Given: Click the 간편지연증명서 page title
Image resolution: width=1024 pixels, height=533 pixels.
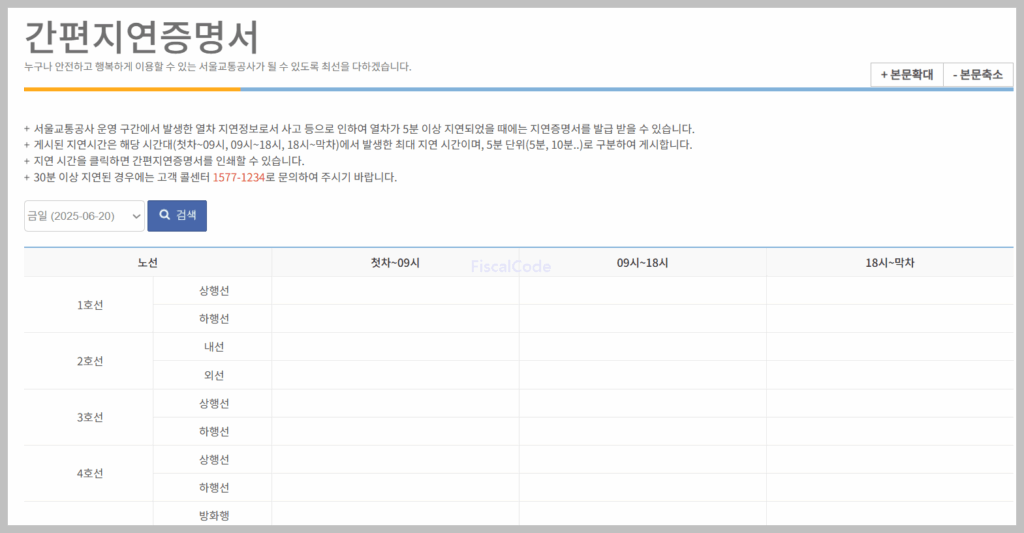Looking at the screenshot, I should pos(141,37).
